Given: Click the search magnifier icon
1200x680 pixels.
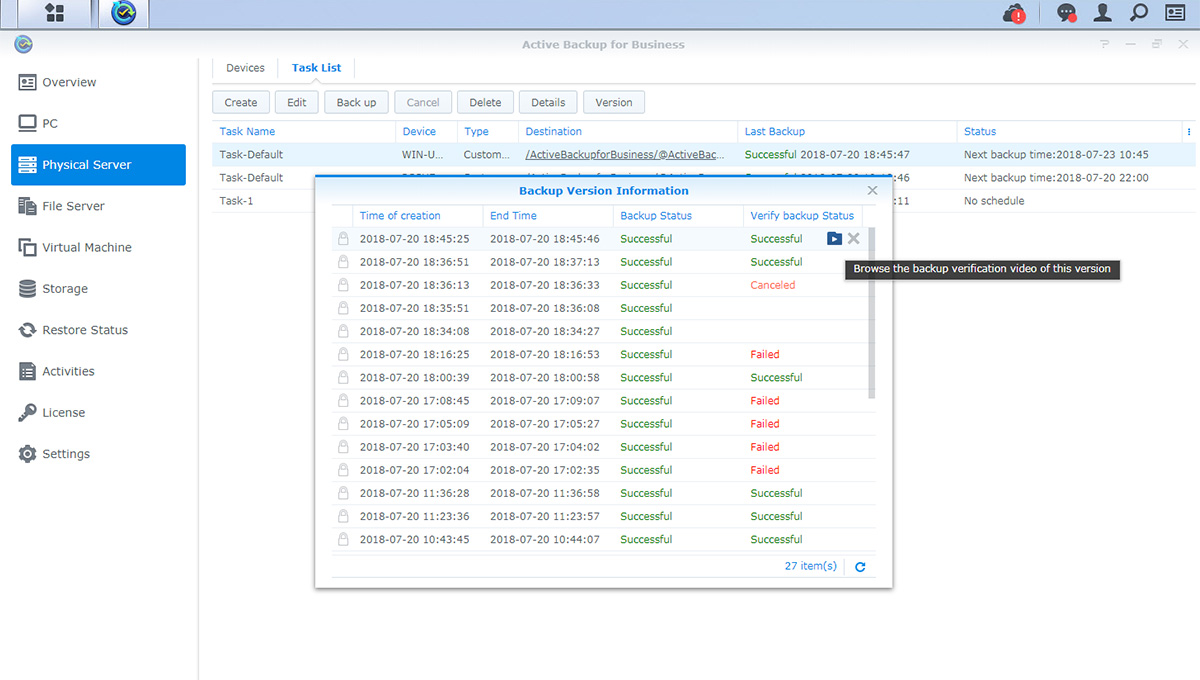Looking at the screenshot, I should (1138, 14).
